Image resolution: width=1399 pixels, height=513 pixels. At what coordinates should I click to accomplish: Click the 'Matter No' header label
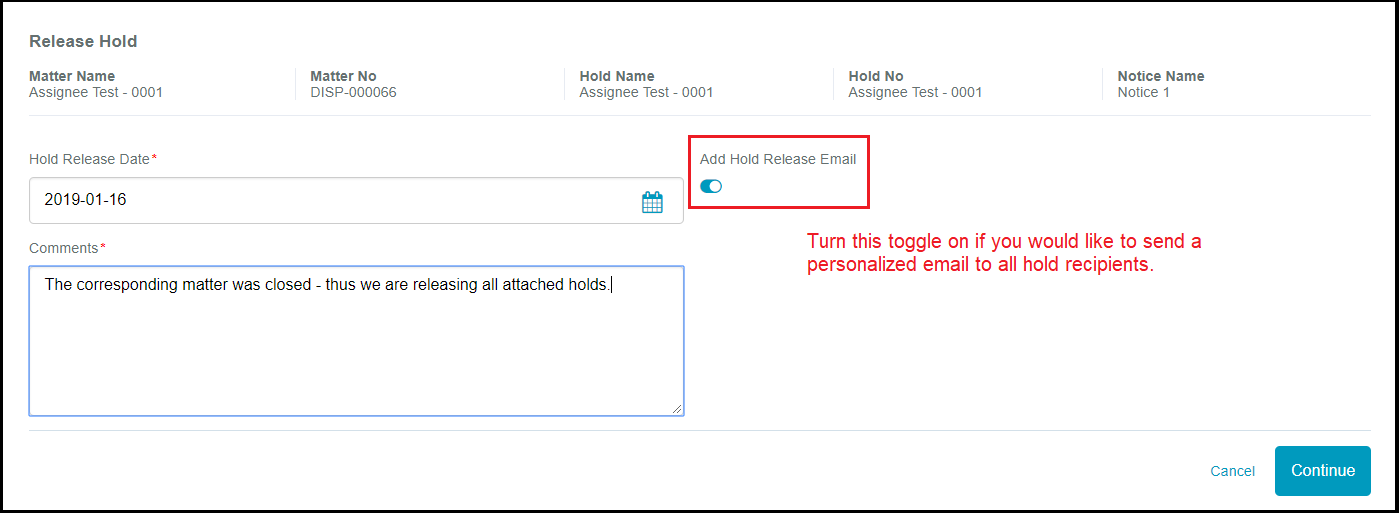[x=343, y=76]
